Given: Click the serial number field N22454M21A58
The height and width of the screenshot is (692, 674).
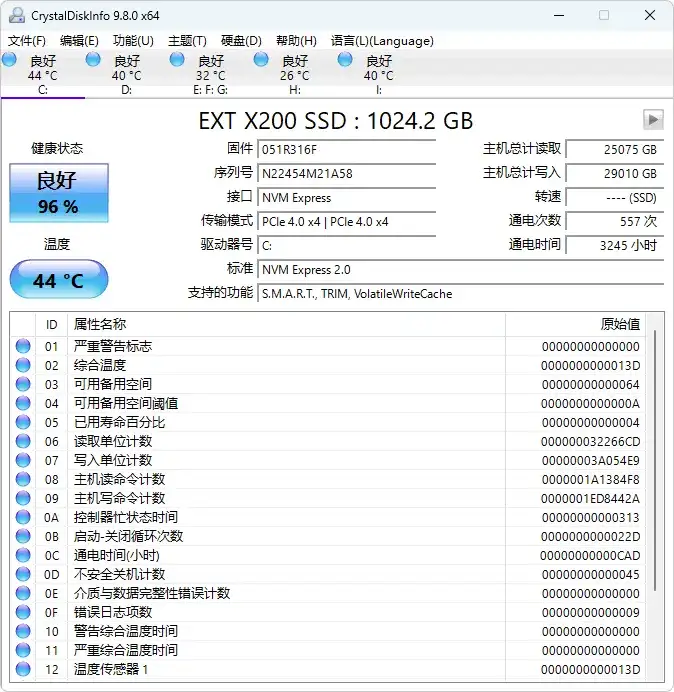Looking at the screenshot, I should 346,173.
